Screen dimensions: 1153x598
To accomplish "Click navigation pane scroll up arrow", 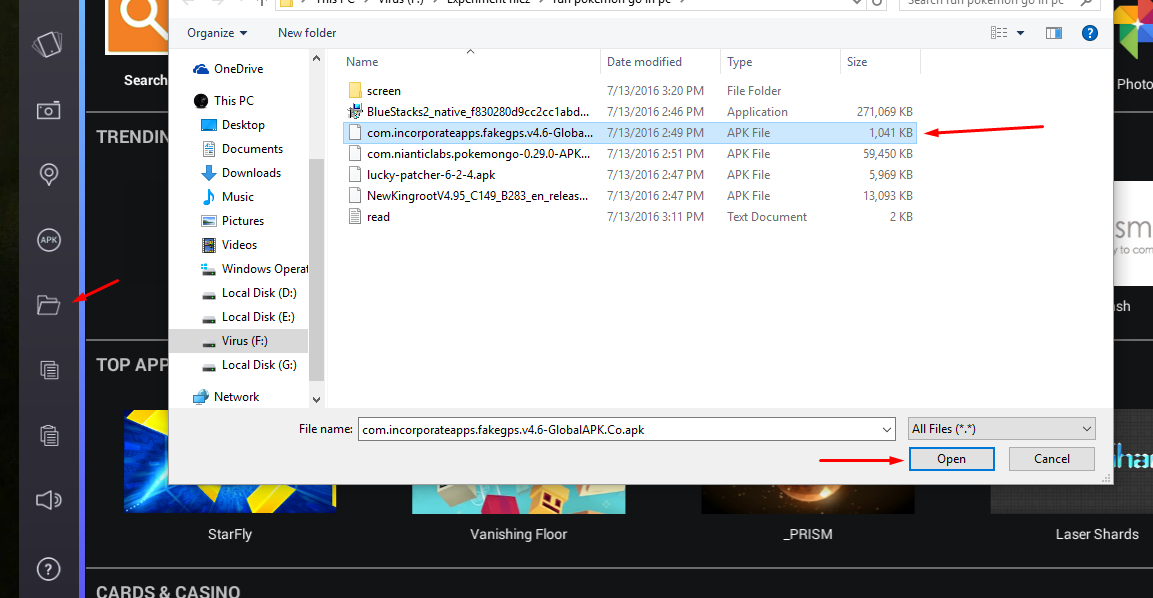I will click(x=317, y=58).
